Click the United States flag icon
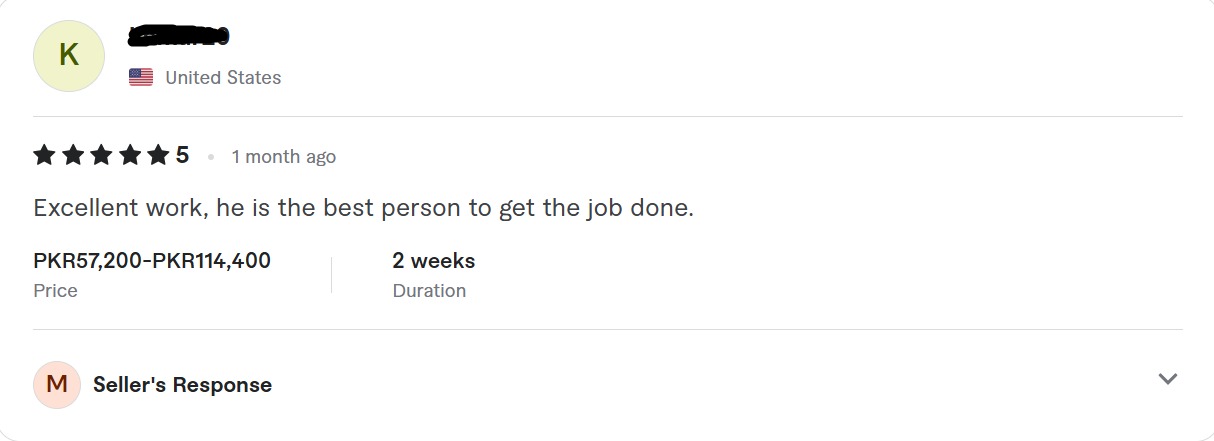Screen dimensions: 1214x441 [x=141, y=77]
